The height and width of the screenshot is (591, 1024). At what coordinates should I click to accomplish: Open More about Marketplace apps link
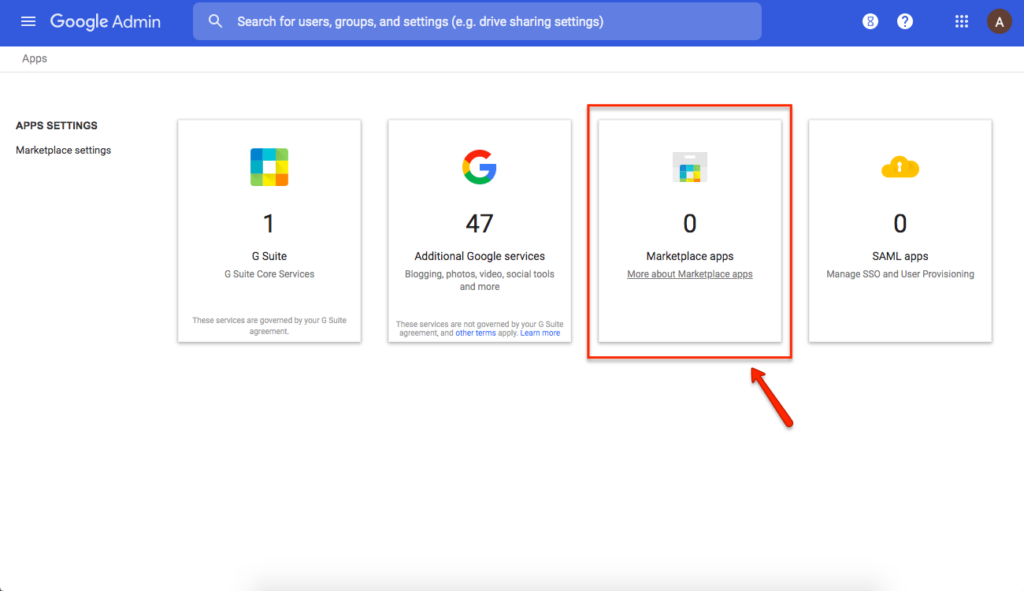click(690, 274)
